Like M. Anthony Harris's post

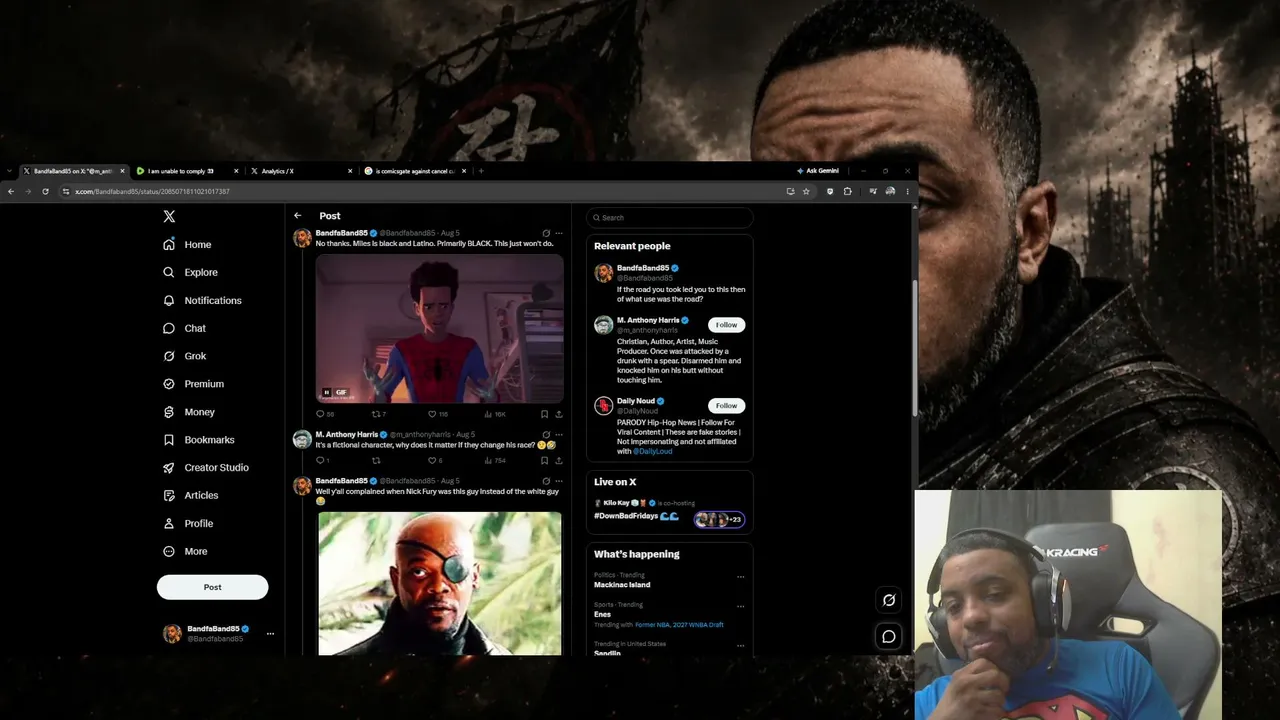[x=434, y=460]
